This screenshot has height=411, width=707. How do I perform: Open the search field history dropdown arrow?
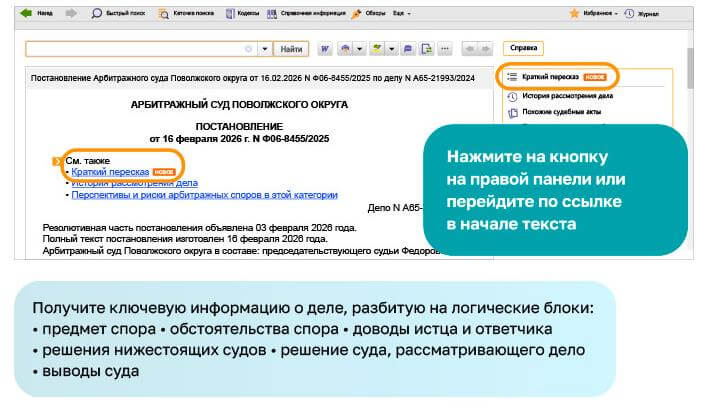coord(264,48)
